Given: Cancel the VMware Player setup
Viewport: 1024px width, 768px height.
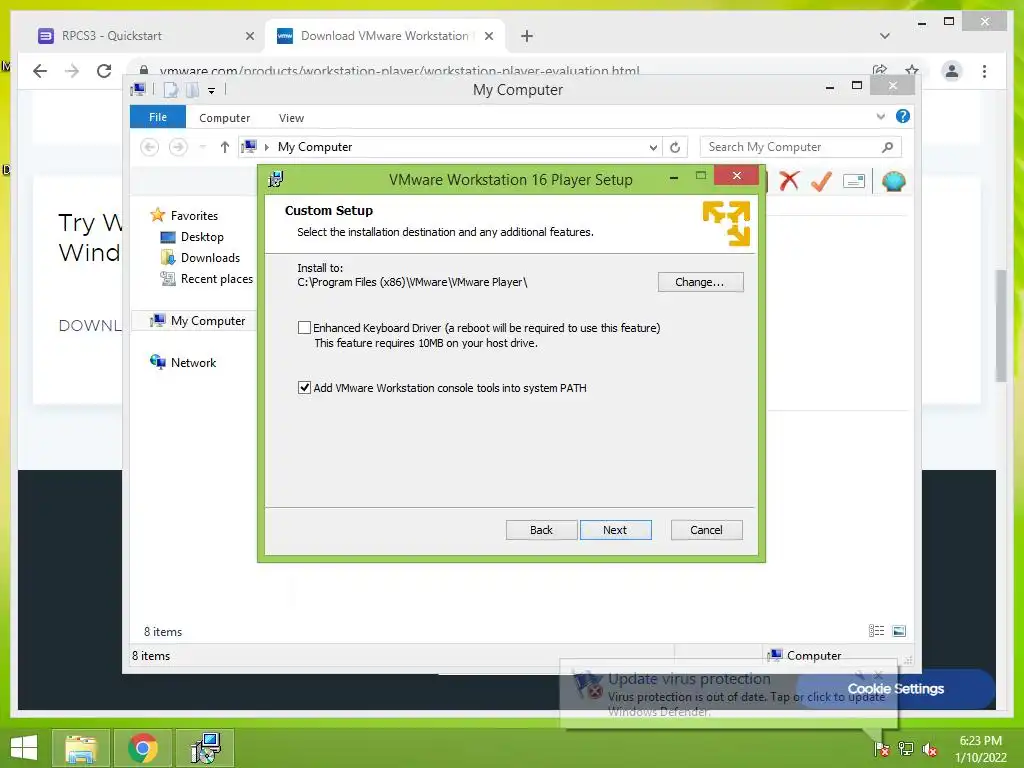Looking at the screenshot, I should tap(707, 530).
